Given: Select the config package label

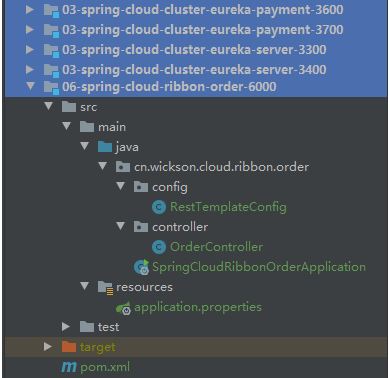Looking at the screenshot, I should pos(170,188).
